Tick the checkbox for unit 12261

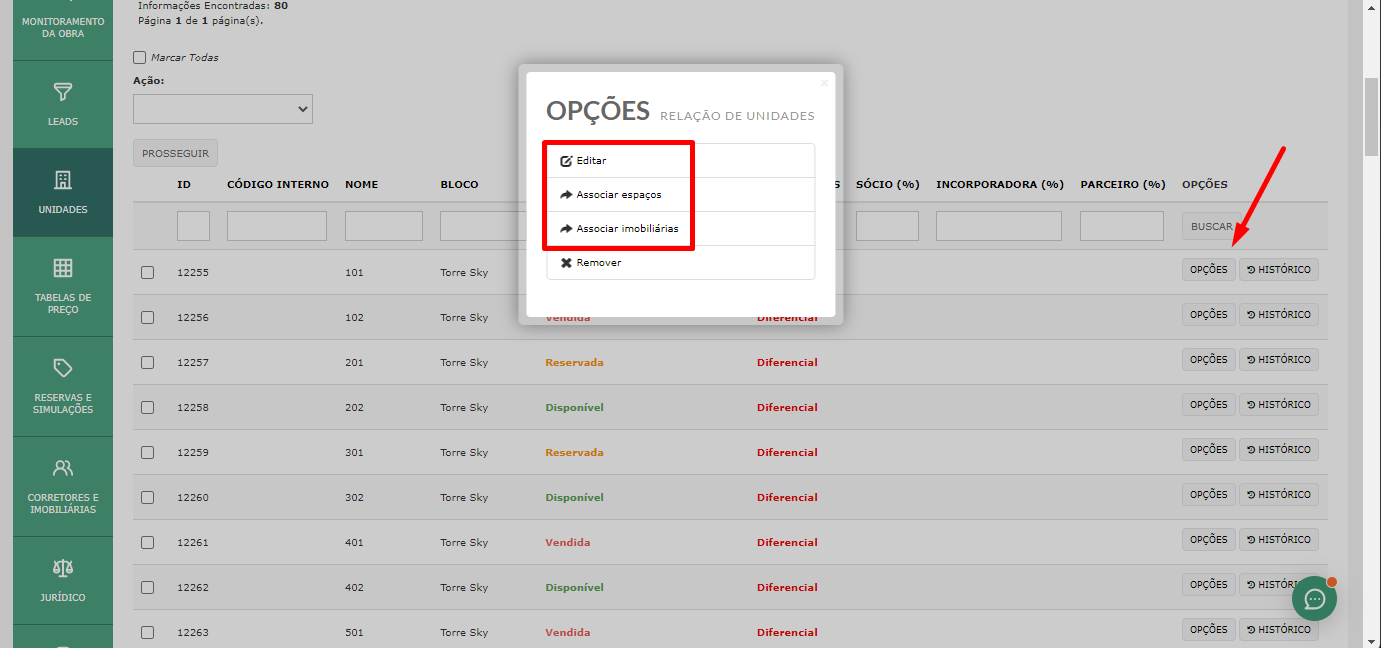click(147, 542)
